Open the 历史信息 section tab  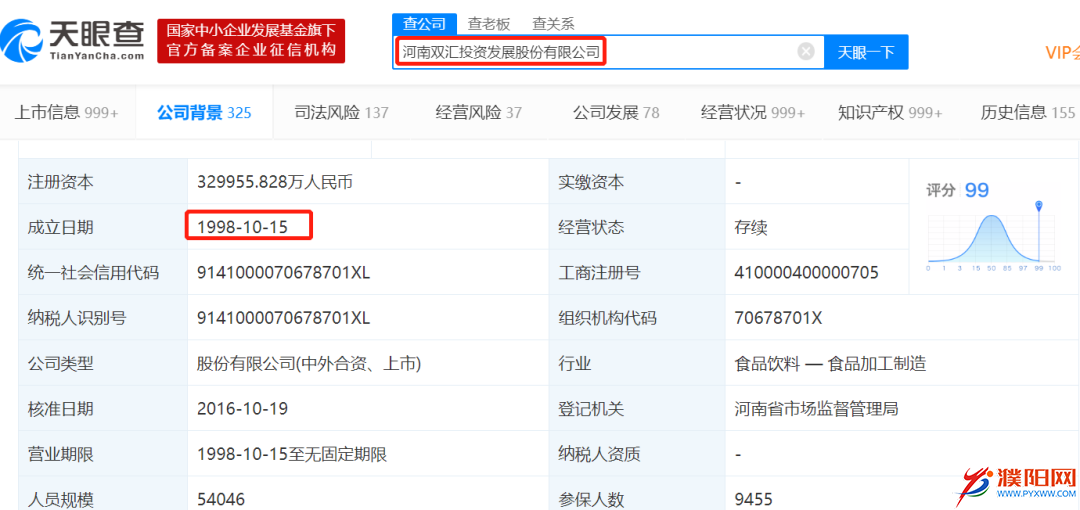coord(1028,112)
